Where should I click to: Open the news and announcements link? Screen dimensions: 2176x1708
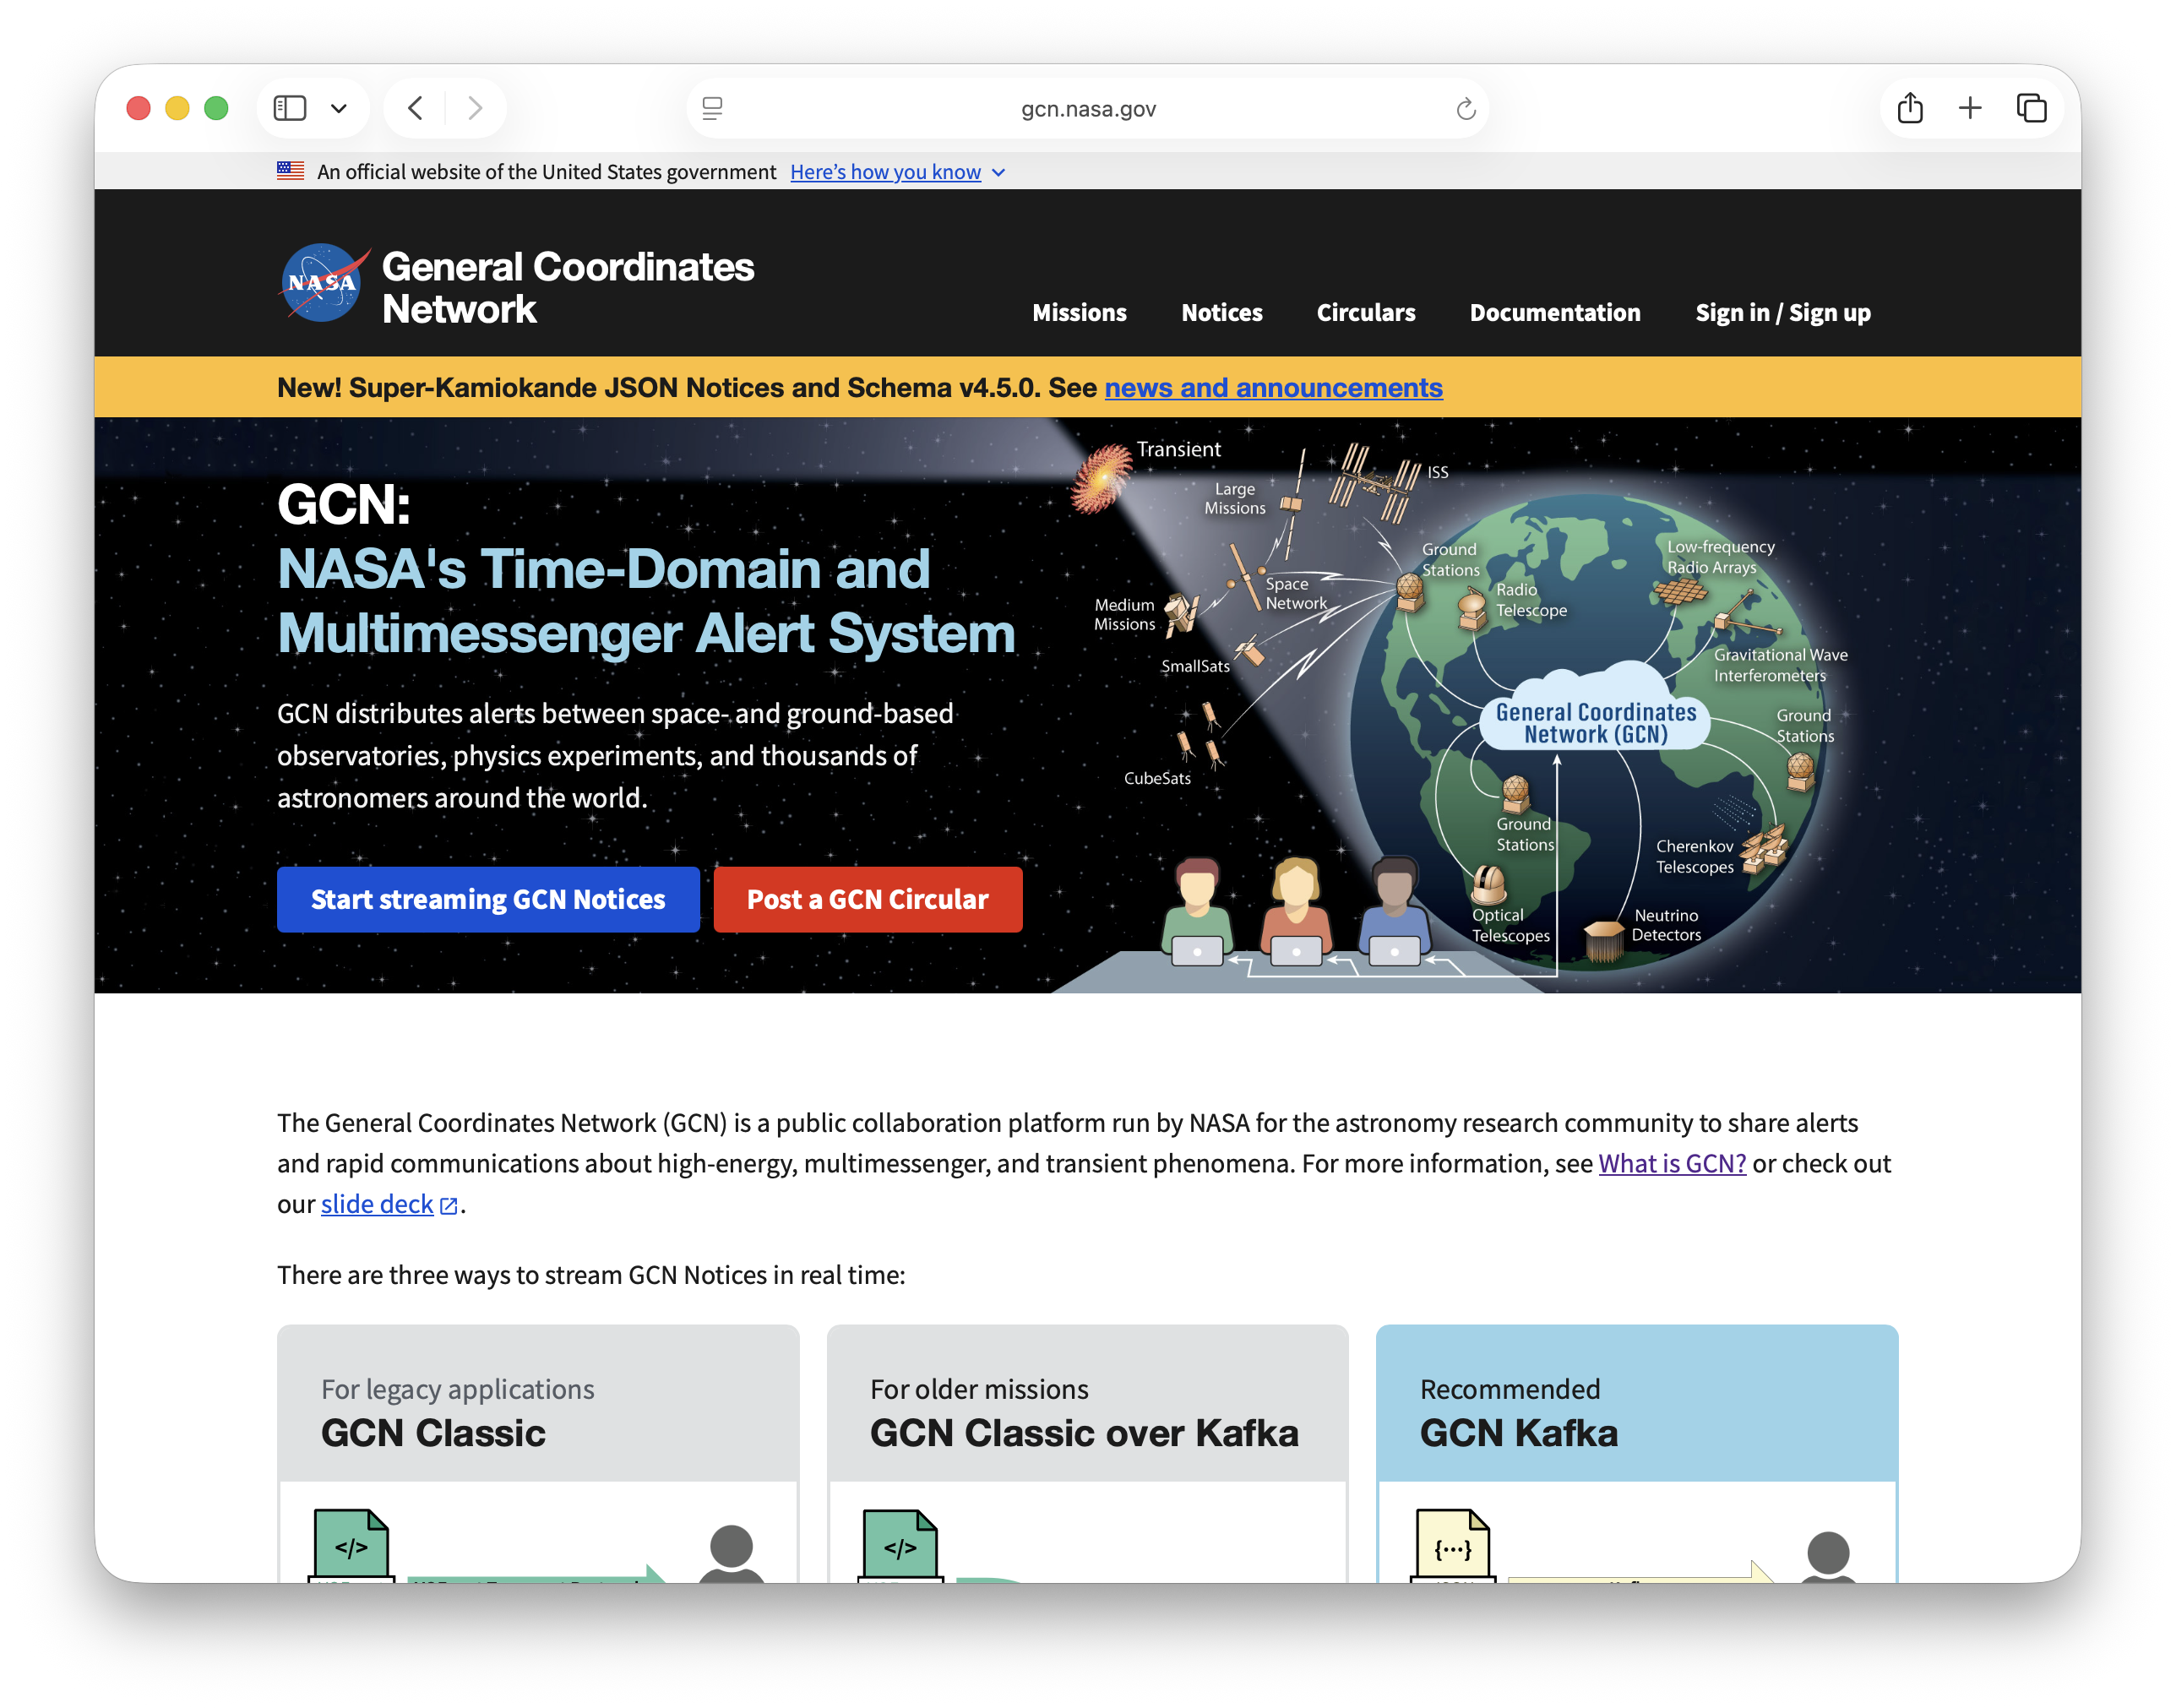[1272, 388]
